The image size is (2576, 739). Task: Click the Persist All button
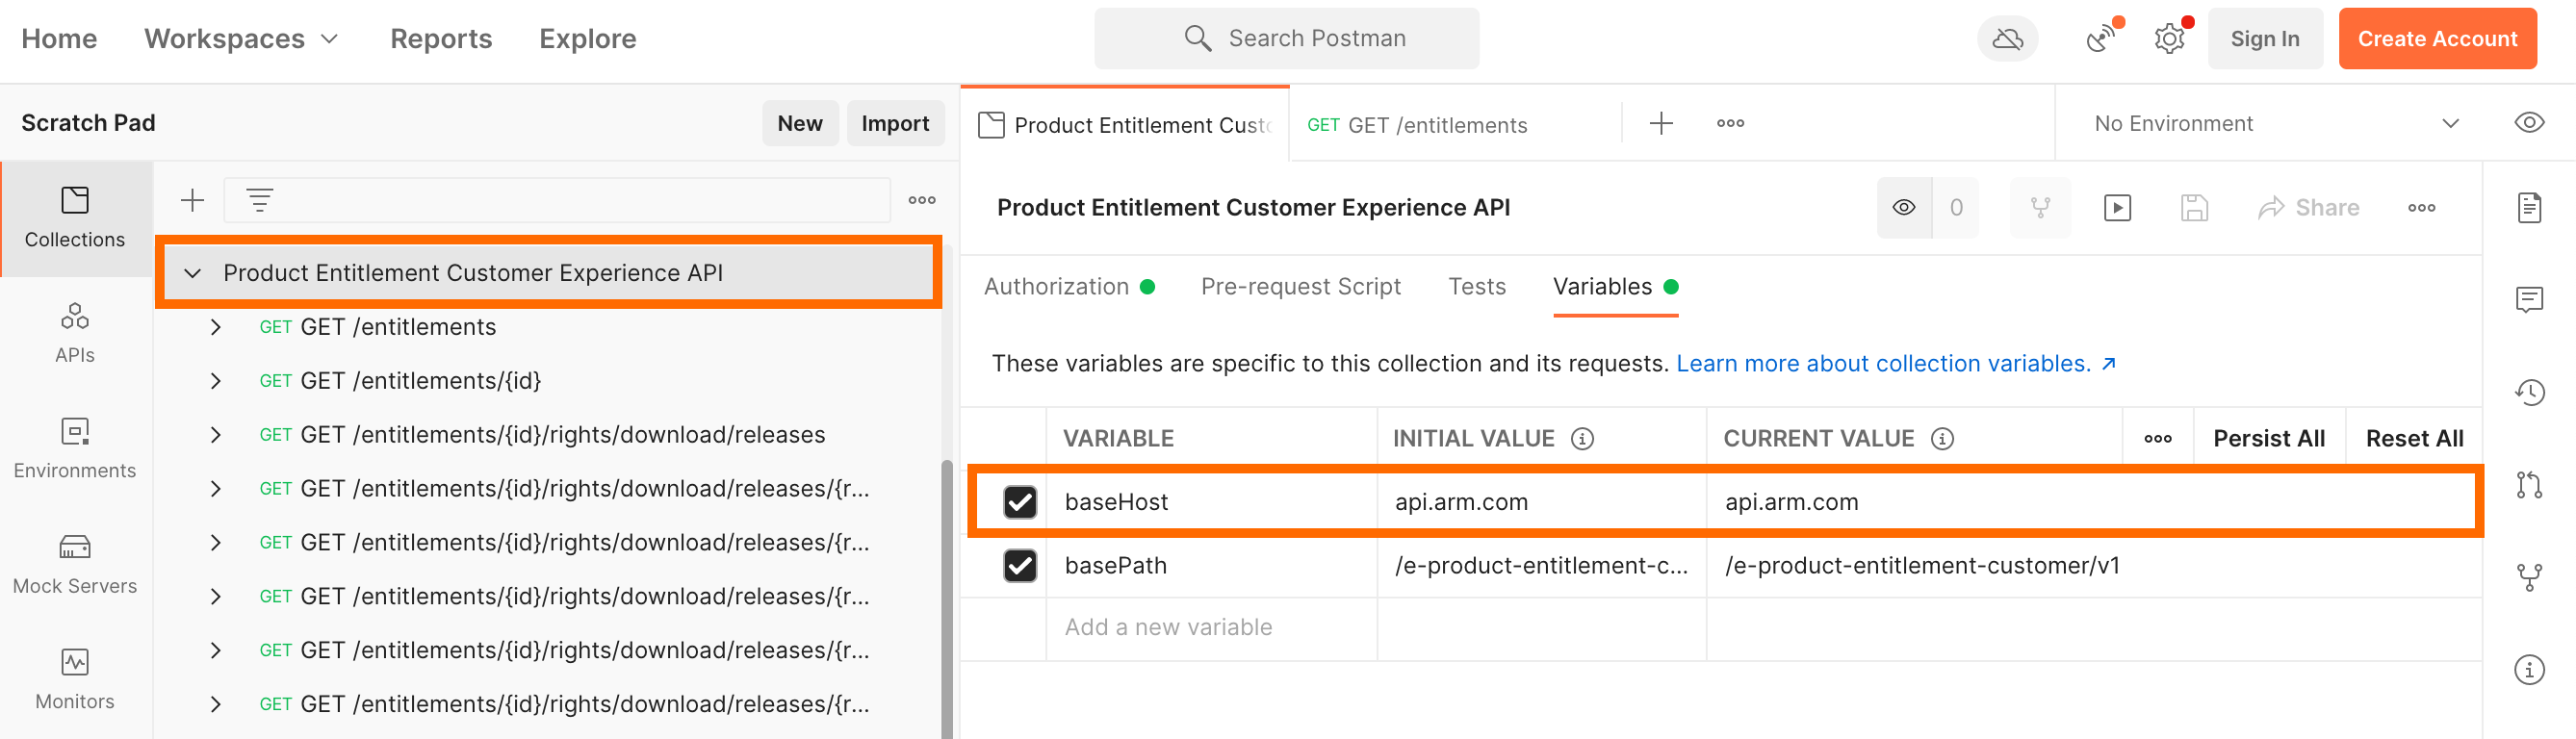click(2268, 439)
